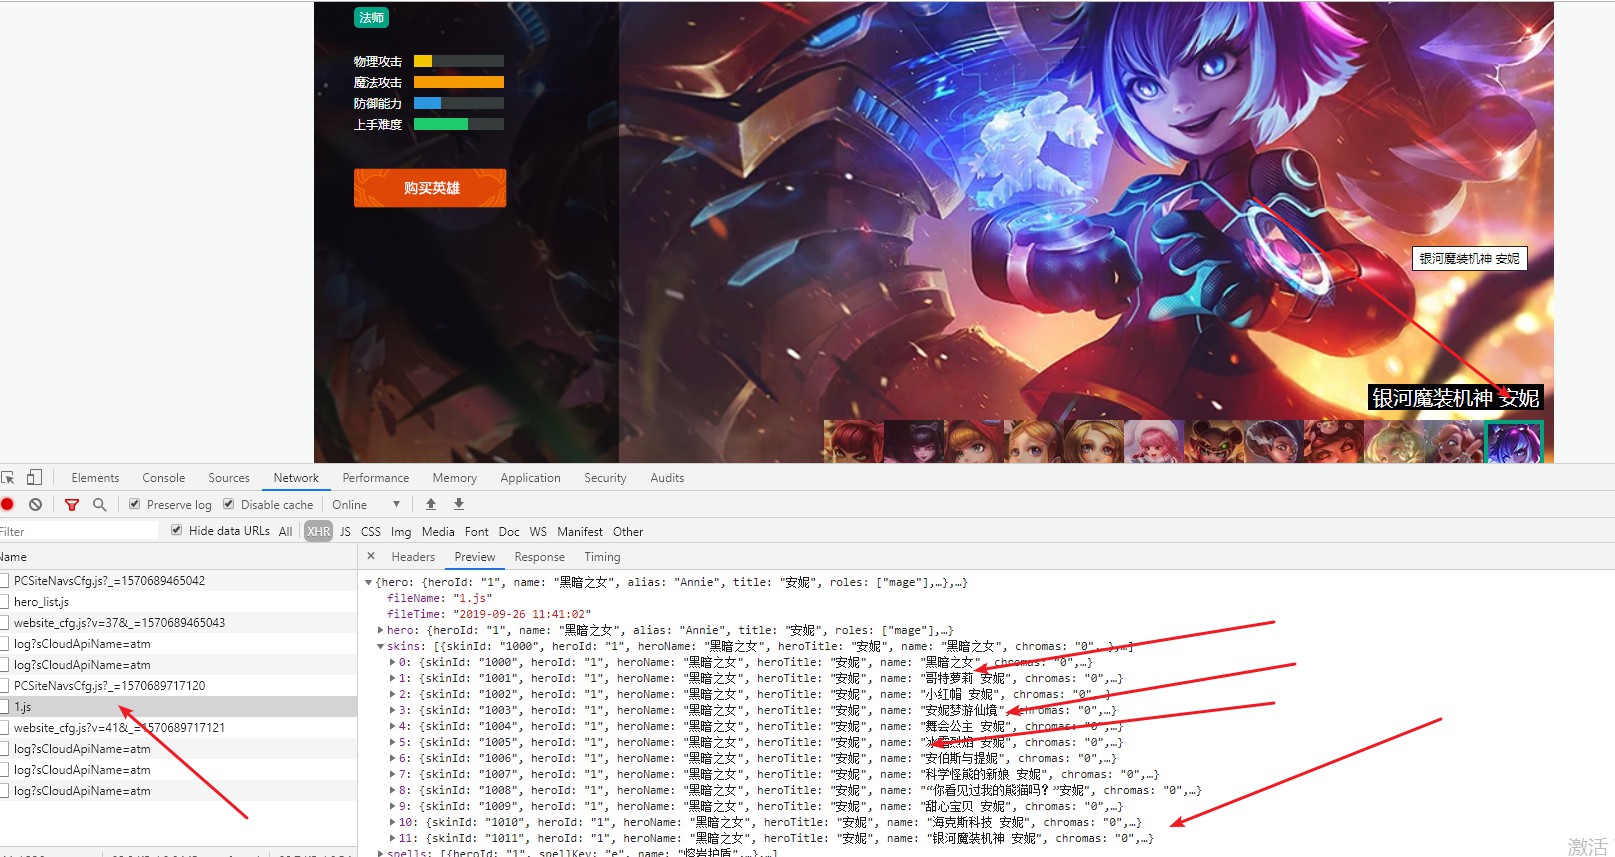The image size is (1615, 857).
Task: Filter requests by WS type
Action: coord(538,531)
